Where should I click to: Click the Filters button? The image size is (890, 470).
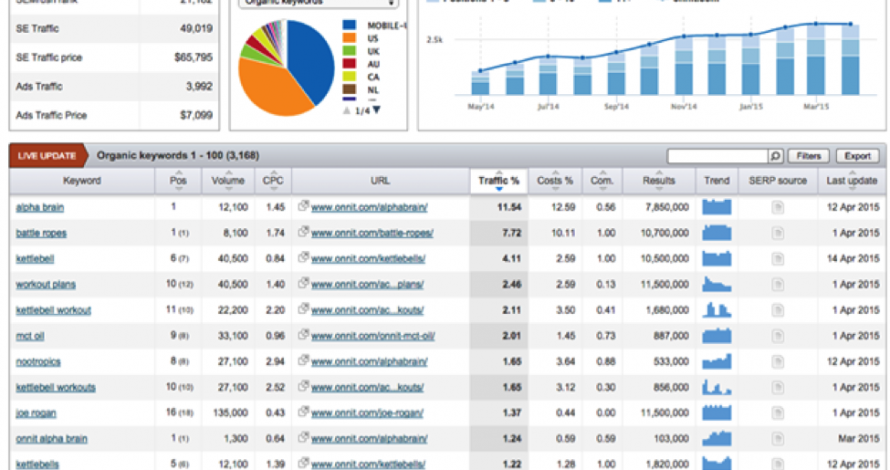pyautogui.click(x=808, y=156)
